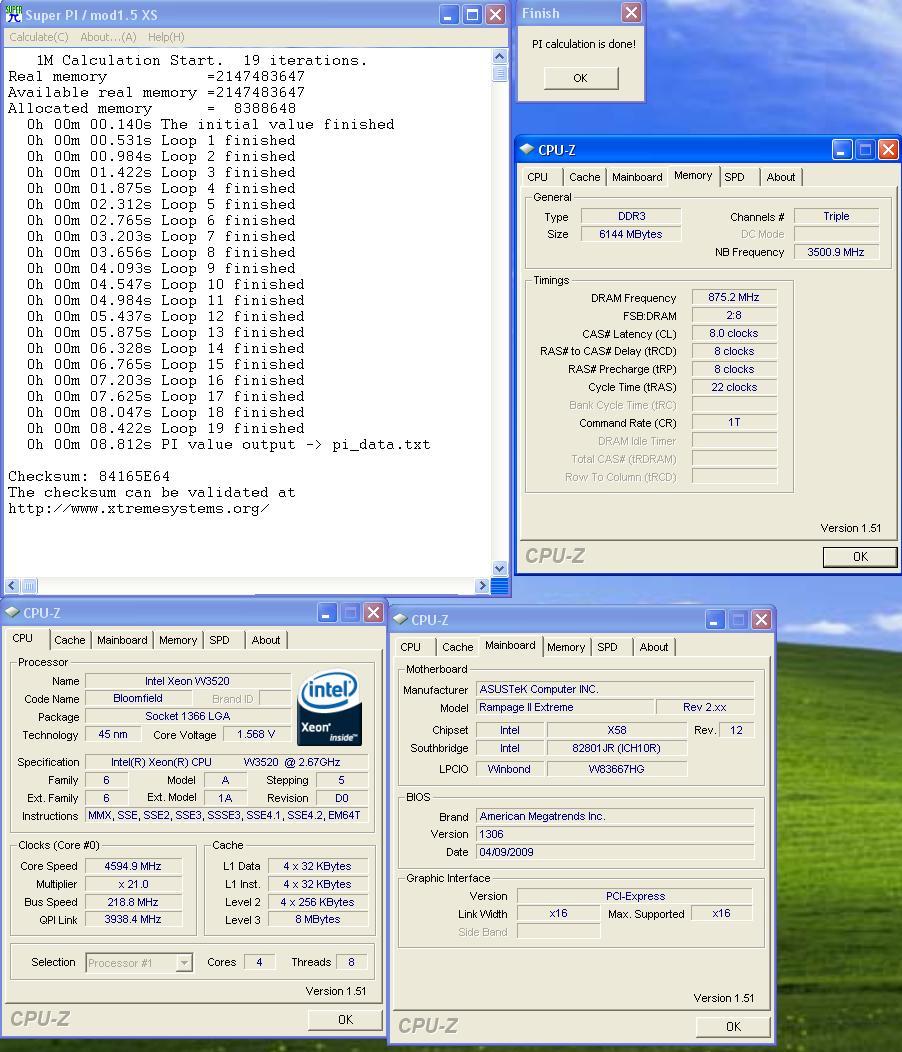Click the CPU-Z Mainboard window title icon
902x1052 pixels.
[x=400, y=619]
